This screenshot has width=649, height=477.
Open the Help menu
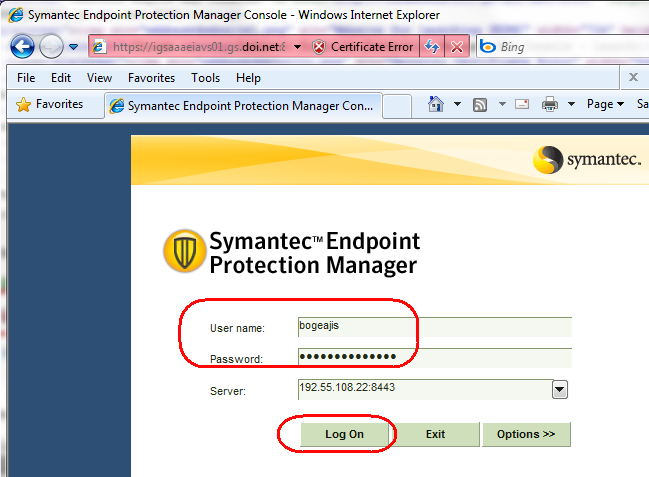(248, 78)
